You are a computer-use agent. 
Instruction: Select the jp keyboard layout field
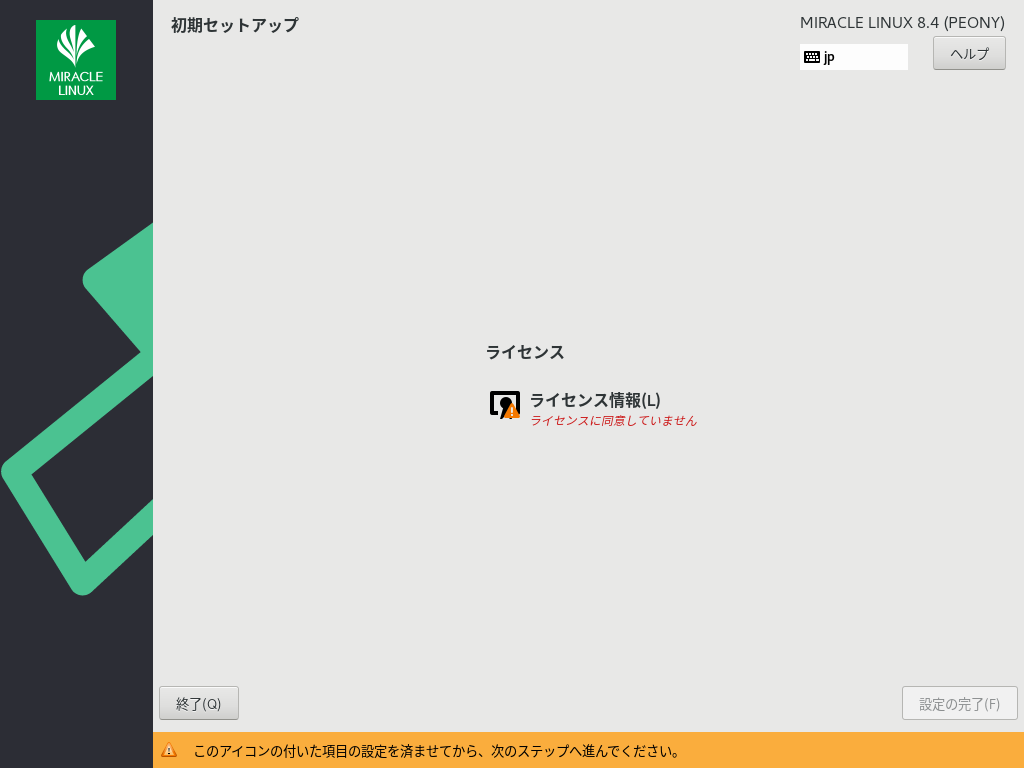click(x=854, y=57)
